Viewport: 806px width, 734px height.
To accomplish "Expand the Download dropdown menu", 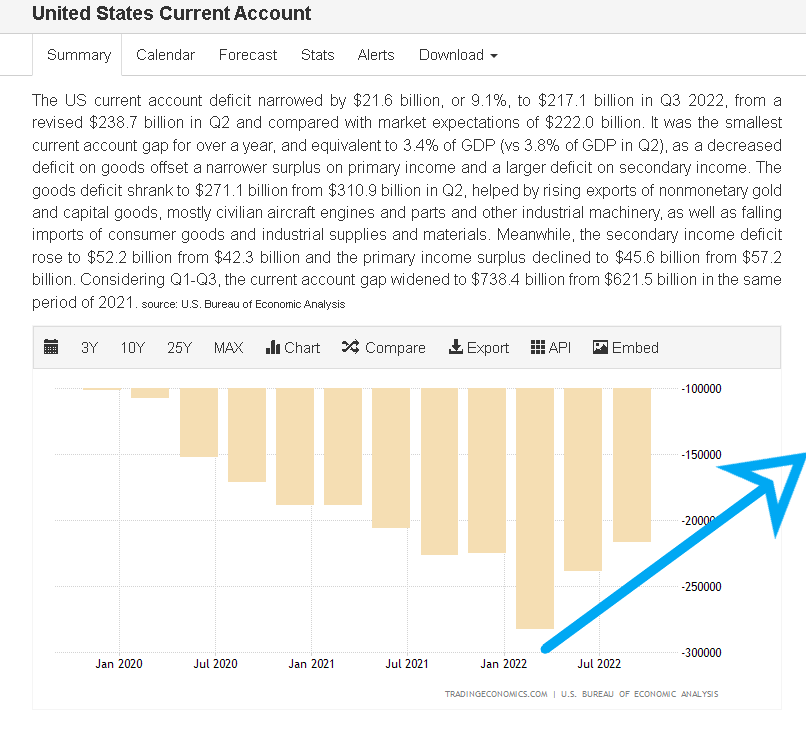I will tap(458, 55).
